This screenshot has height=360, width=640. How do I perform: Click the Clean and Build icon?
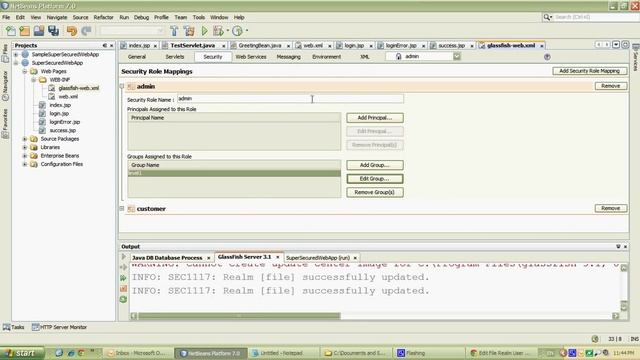(x=189, y=31)
